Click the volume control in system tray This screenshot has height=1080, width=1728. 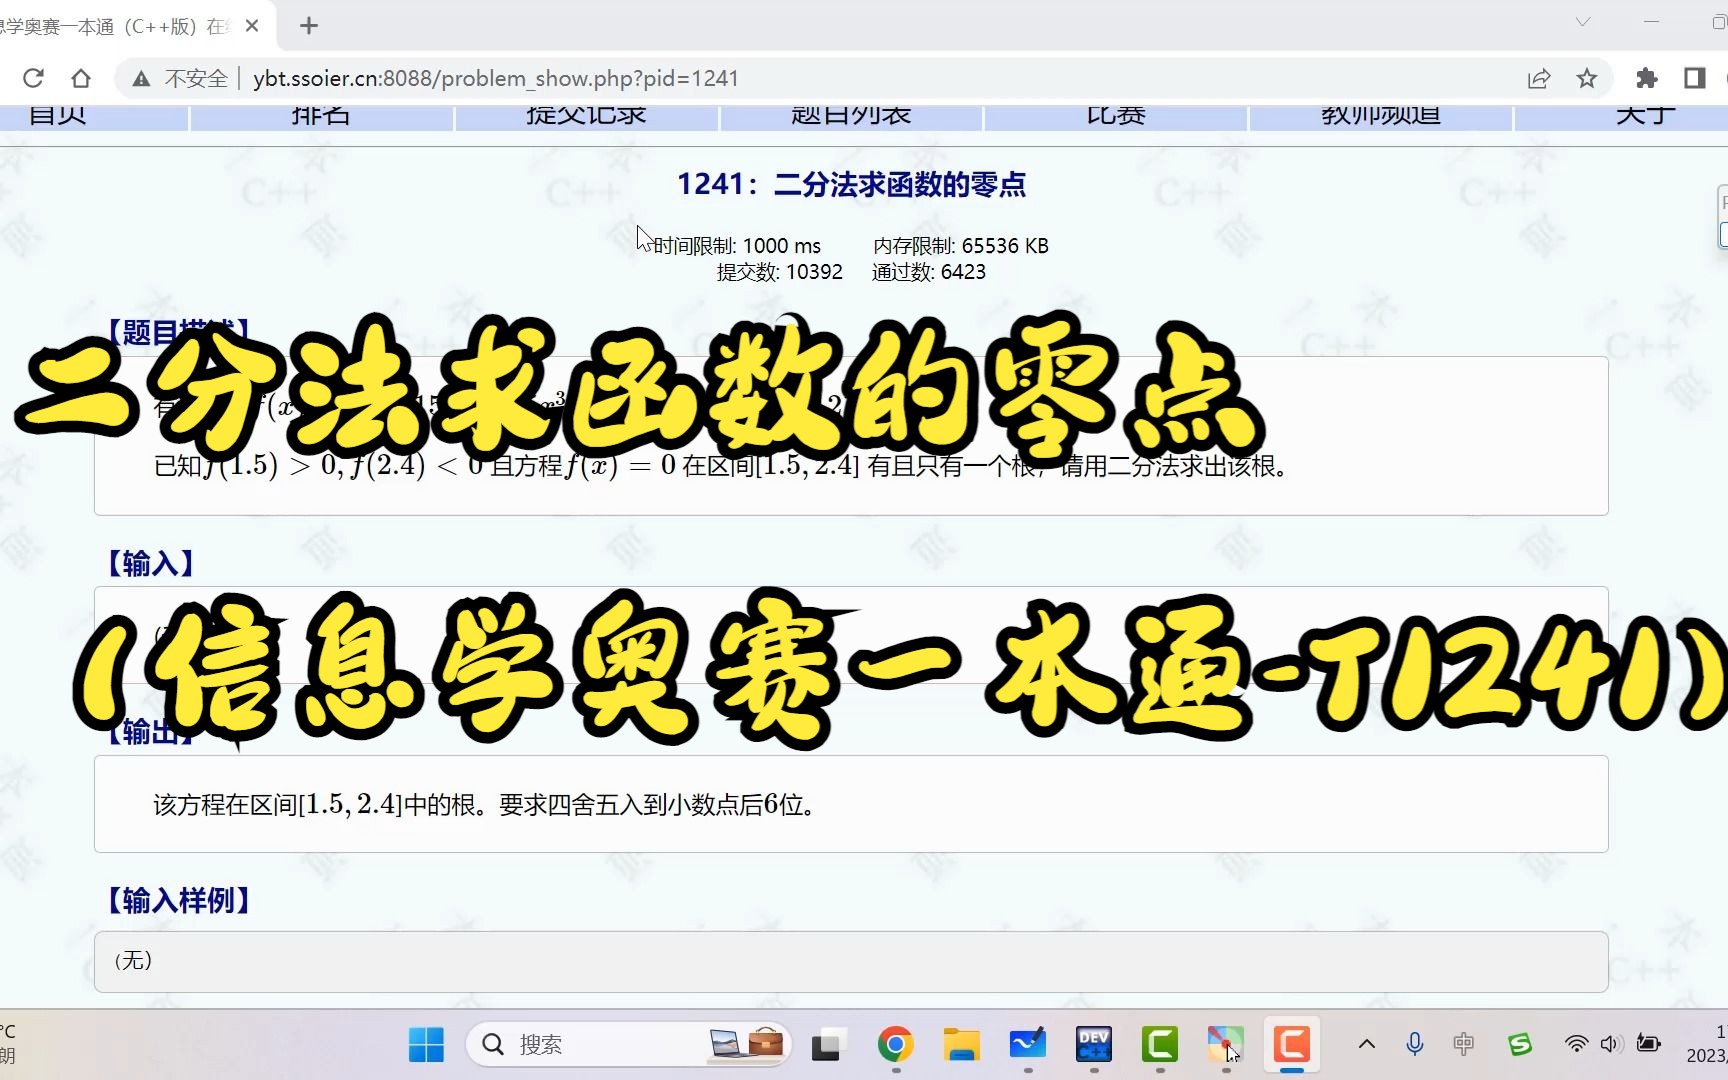[1610, 1044]
